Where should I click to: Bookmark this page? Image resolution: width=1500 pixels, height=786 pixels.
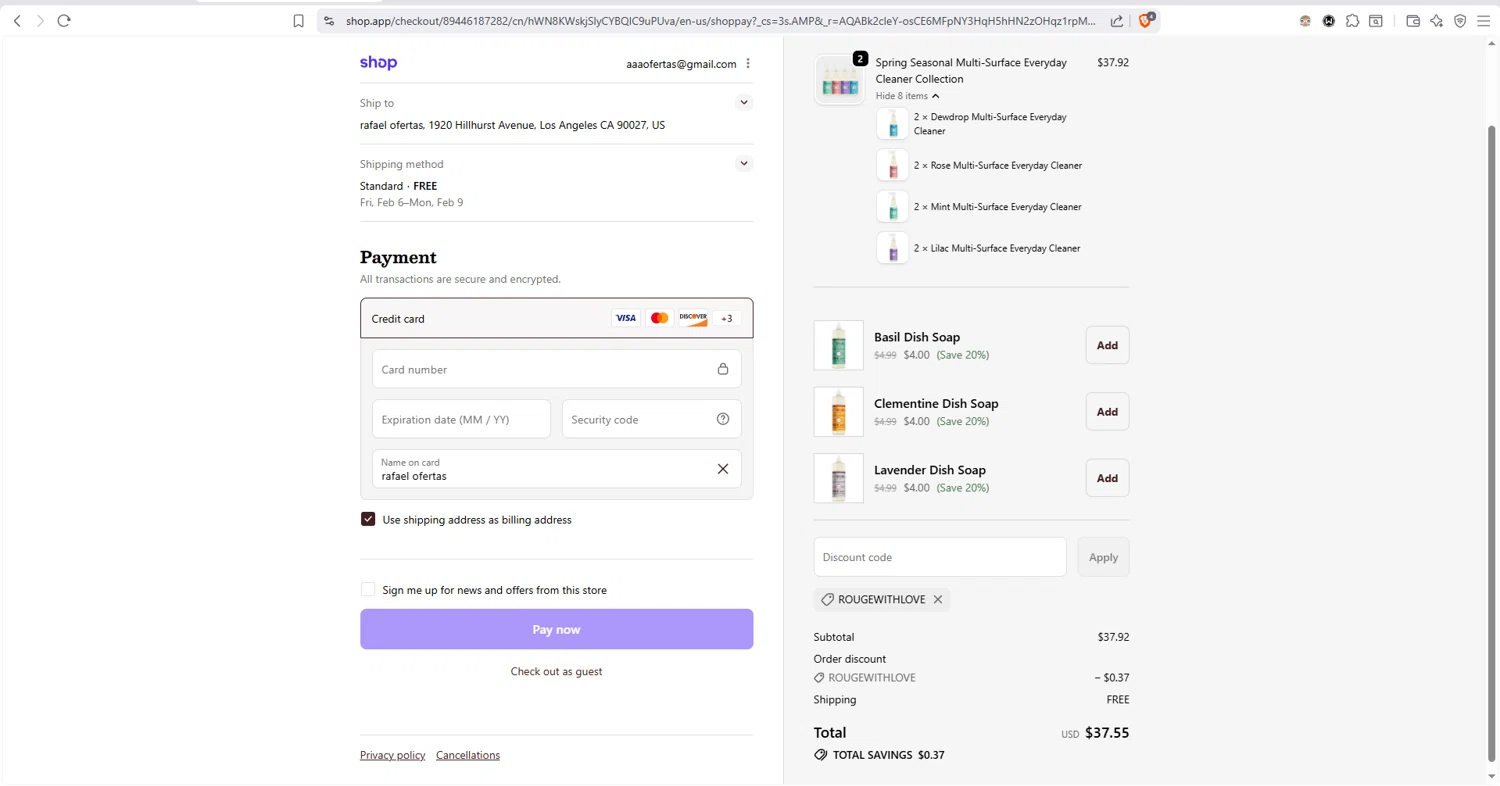point(298,21)
